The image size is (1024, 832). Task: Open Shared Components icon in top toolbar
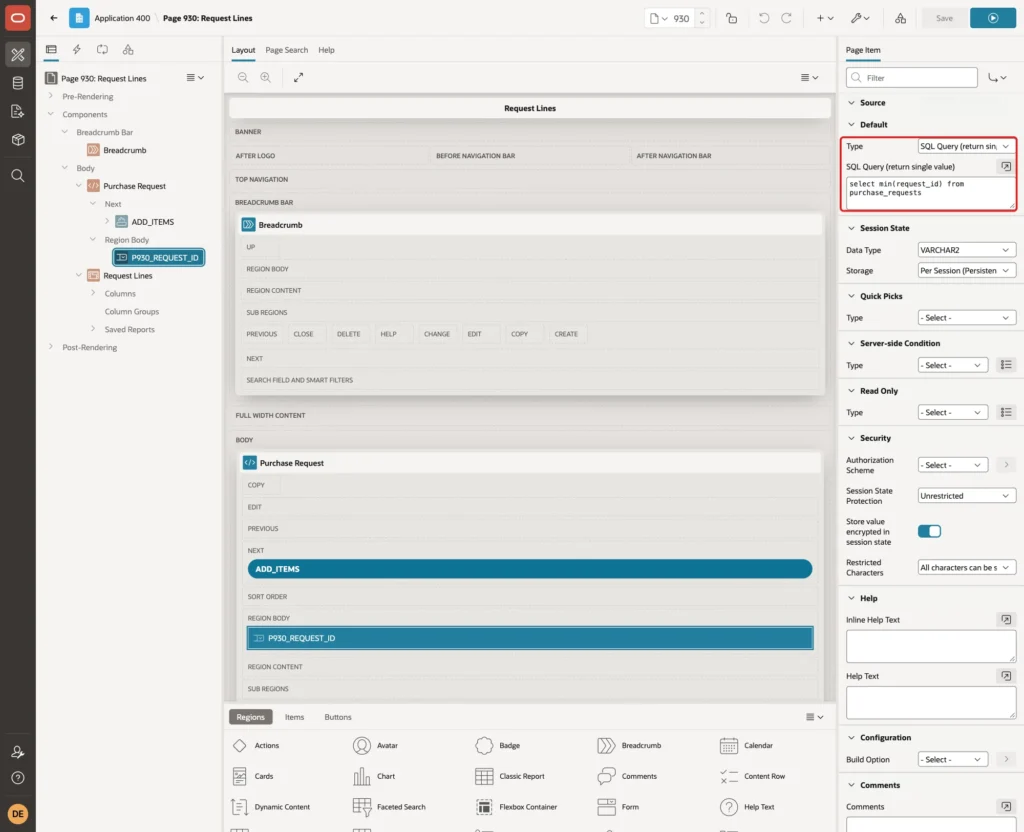coord(900,18)
